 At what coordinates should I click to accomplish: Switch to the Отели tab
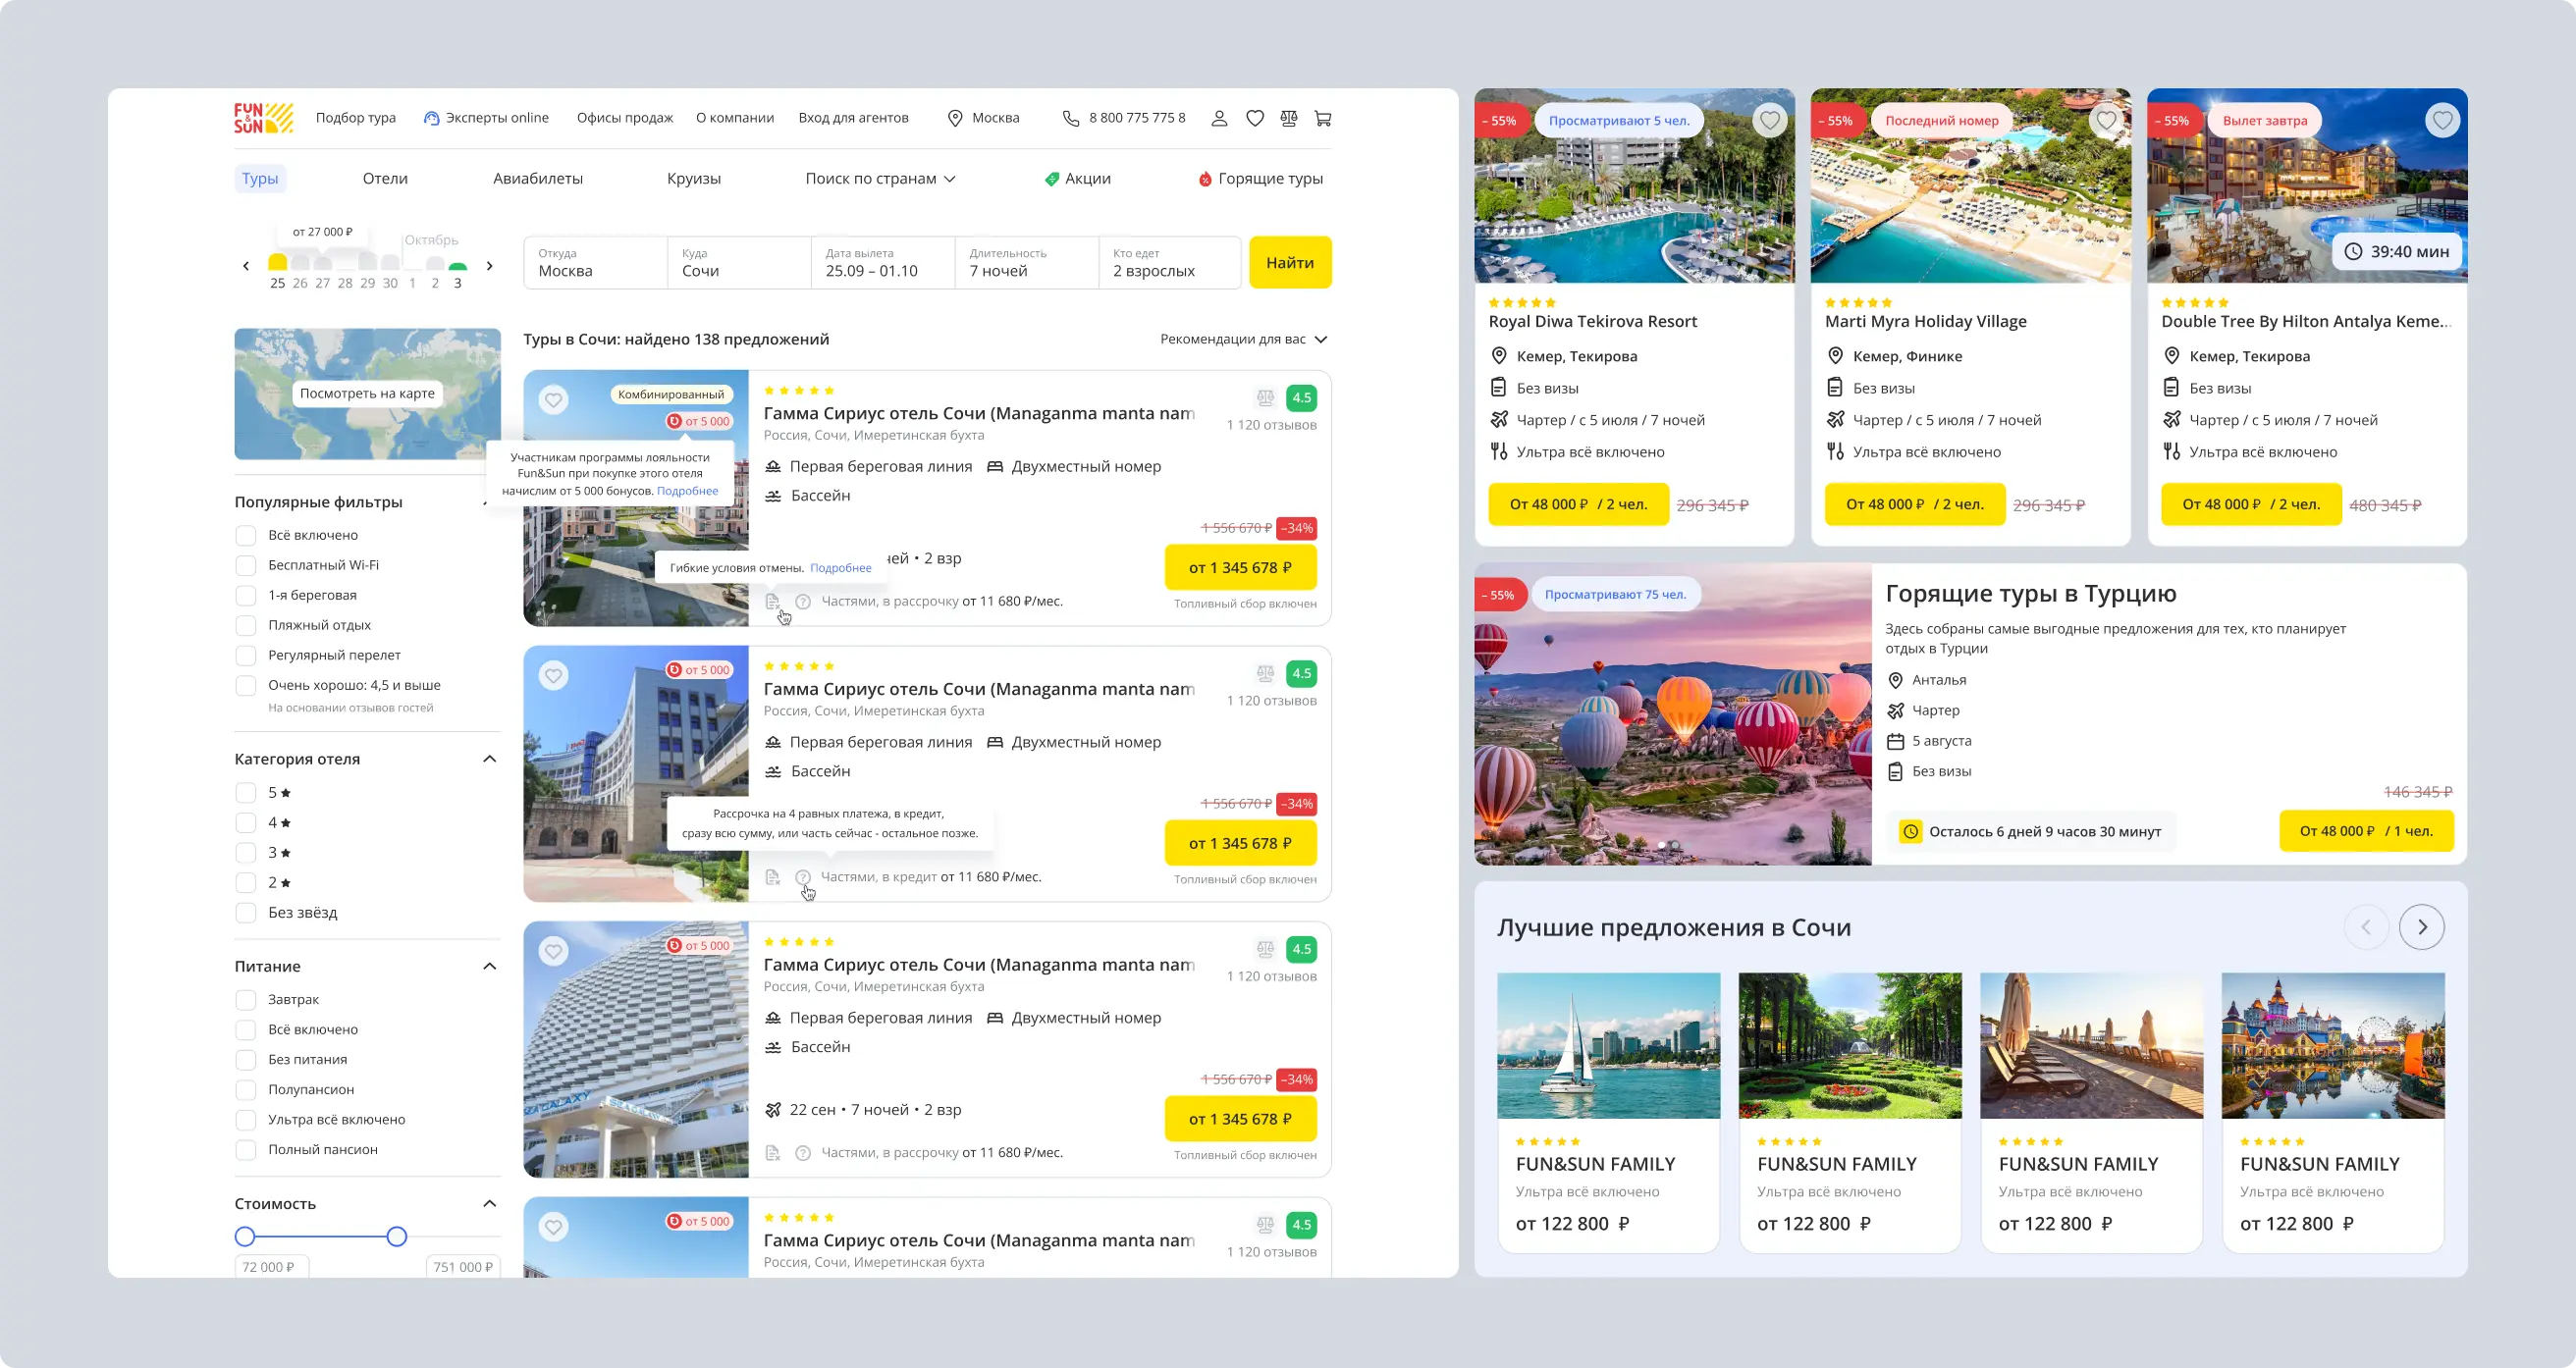pos(385,179)
